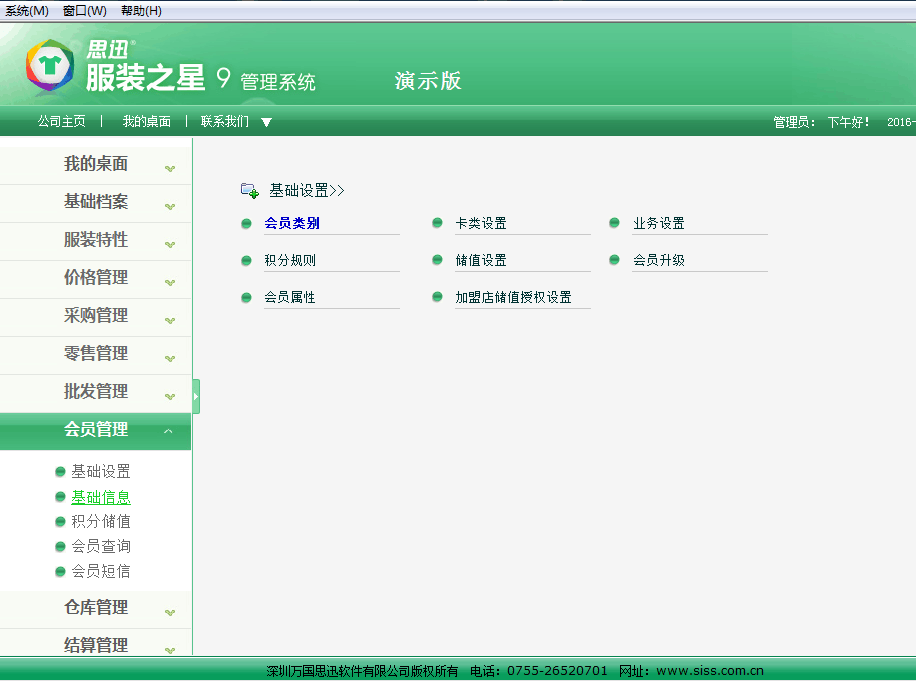
Task: Open the 零售管理 sidebar section
Action: (96, 354)
